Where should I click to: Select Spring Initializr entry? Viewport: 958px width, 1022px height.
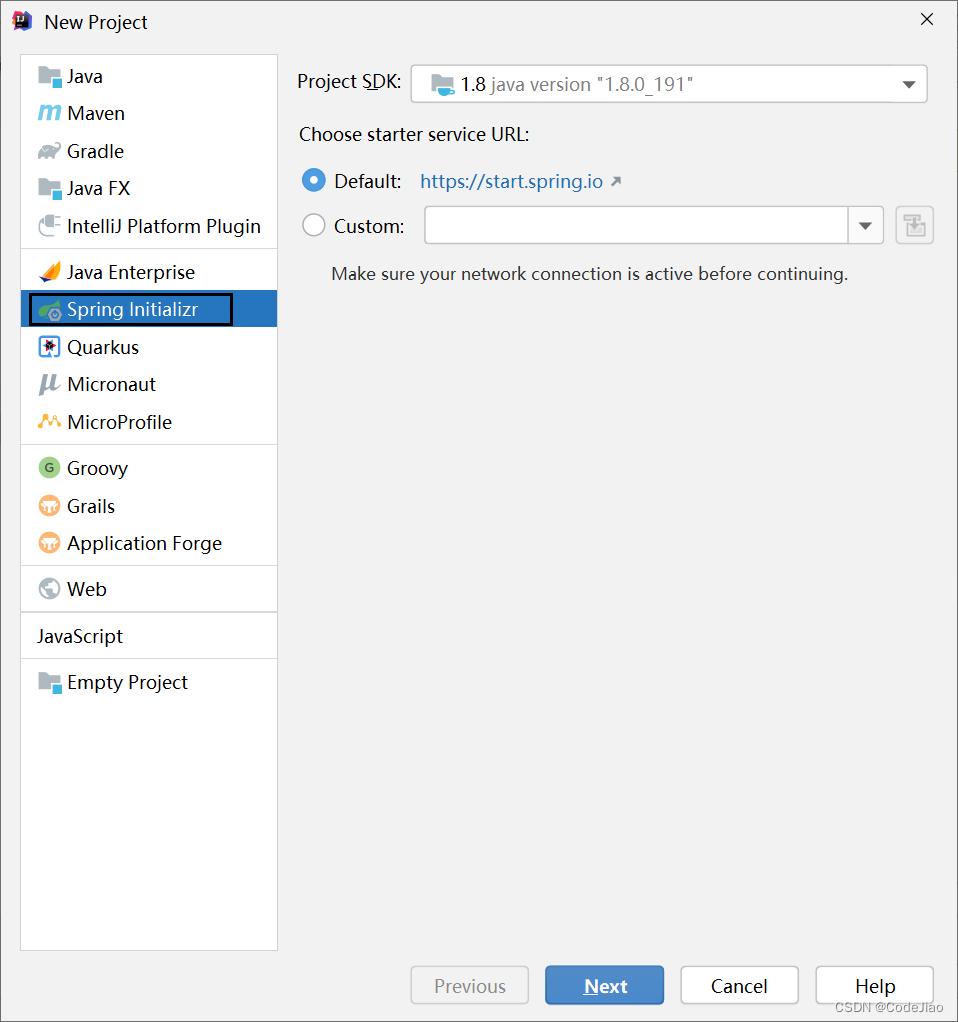pos(149,309)
